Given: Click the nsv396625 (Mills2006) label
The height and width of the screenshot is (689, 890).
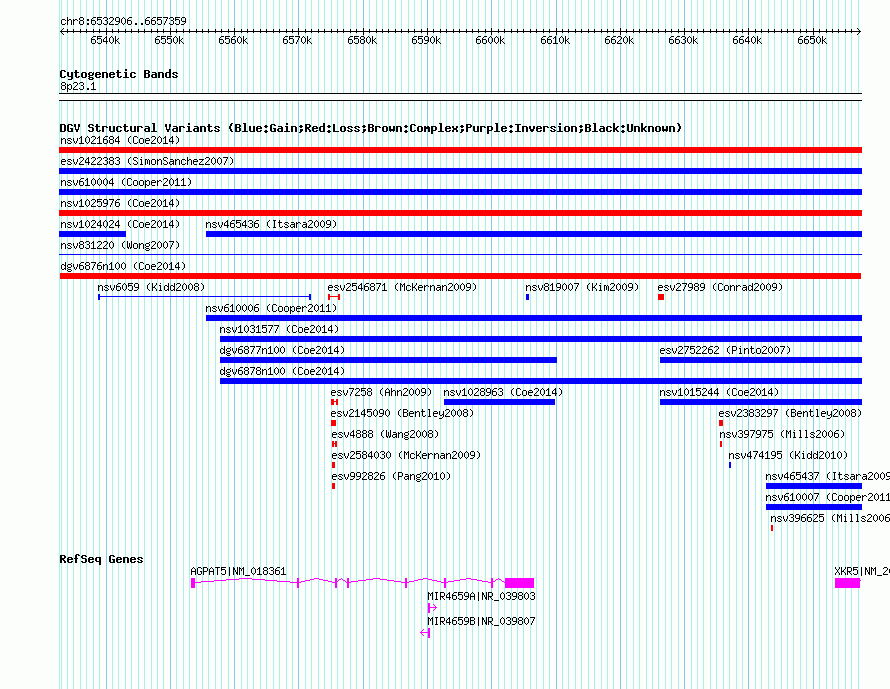Looking at the screenshot, I should pyautogui.click(x=830, y=518).
